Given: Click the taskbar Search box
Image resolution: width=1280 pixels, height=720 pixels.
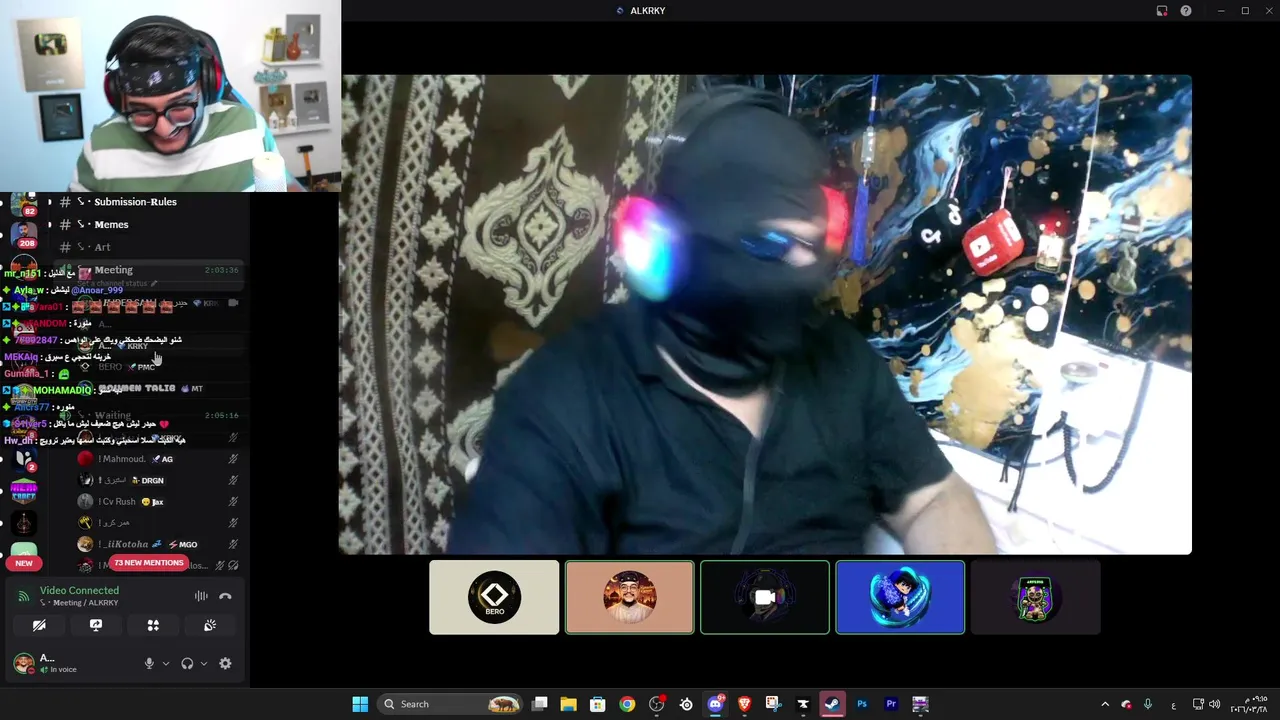Looking at the screenshot, I should [x=451, y=704].
